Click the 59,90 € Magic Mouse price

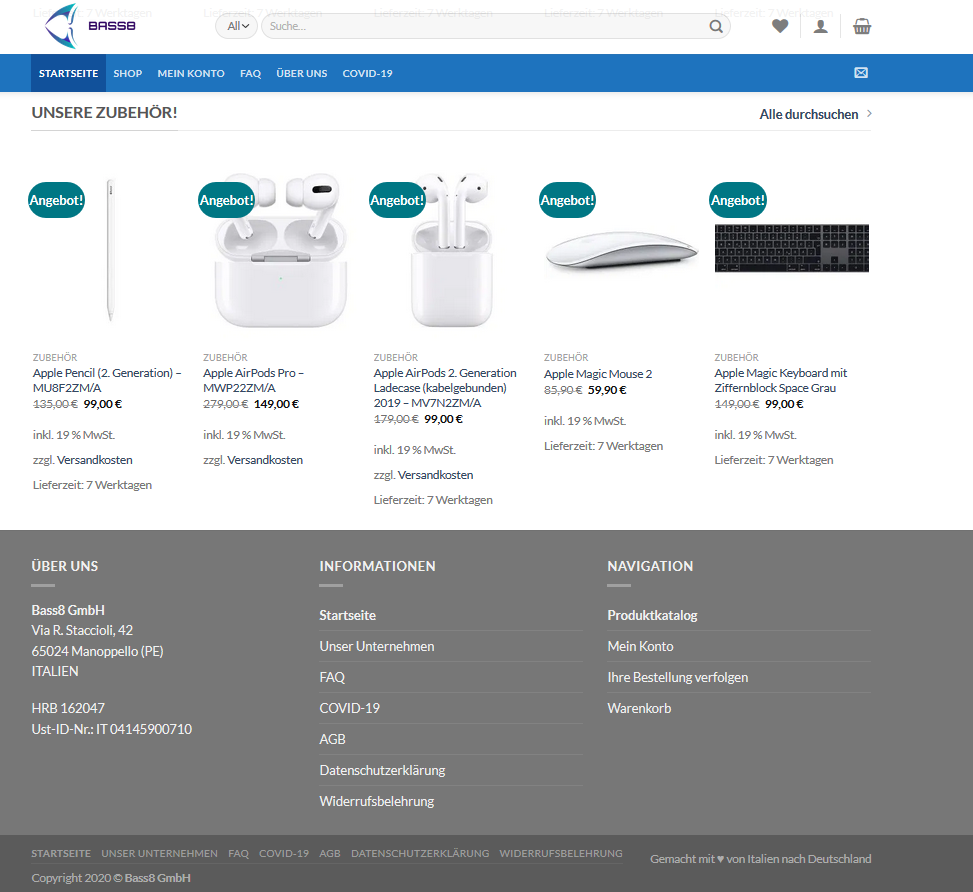click(607, 390)
